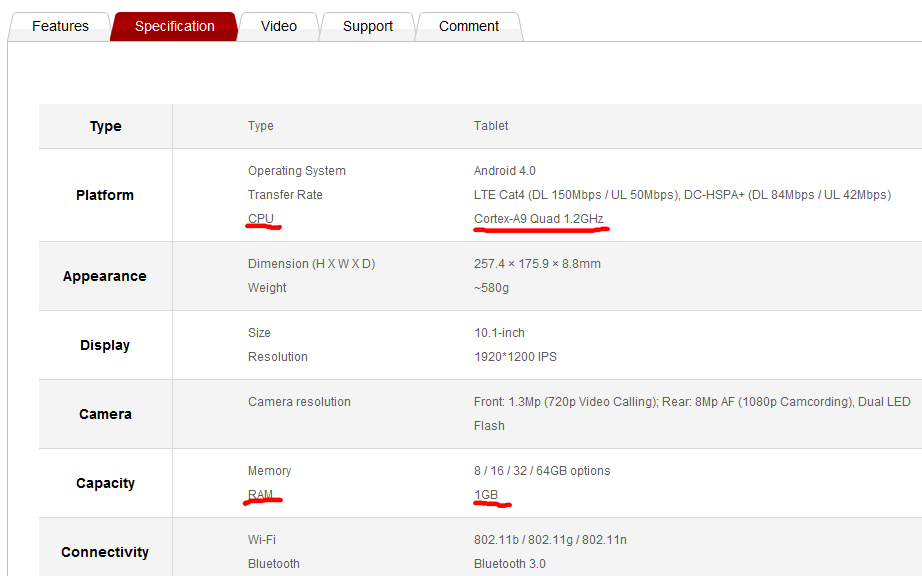
Task: Open the Comment tab
Action: coord(469,26)
